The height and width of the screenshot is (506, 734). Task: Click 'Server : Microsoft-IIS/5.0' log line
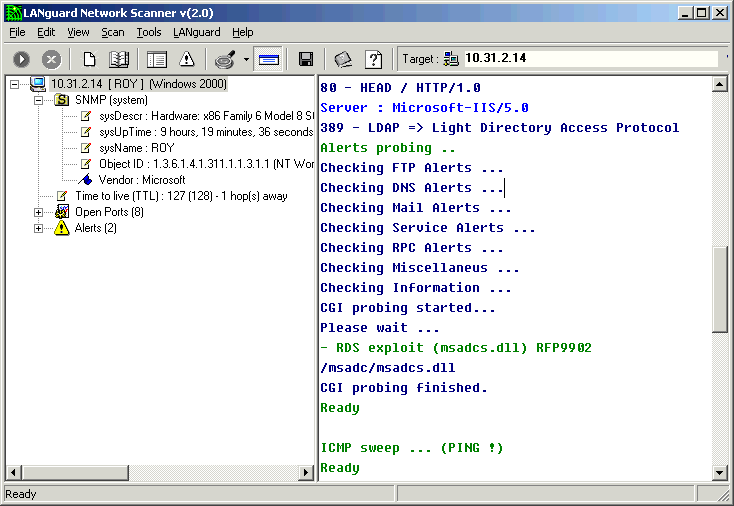pos(424,108)
